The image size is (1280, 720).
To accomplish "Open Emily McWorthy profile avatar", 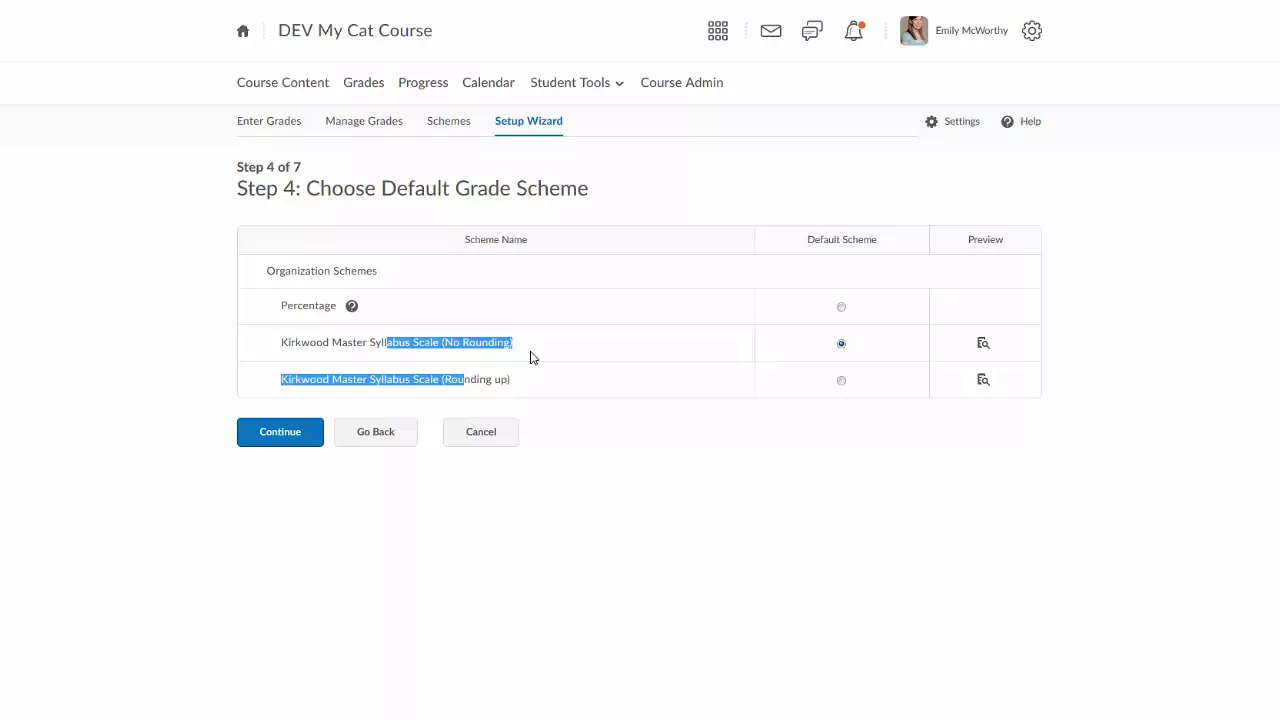I will tap(914, 31).
